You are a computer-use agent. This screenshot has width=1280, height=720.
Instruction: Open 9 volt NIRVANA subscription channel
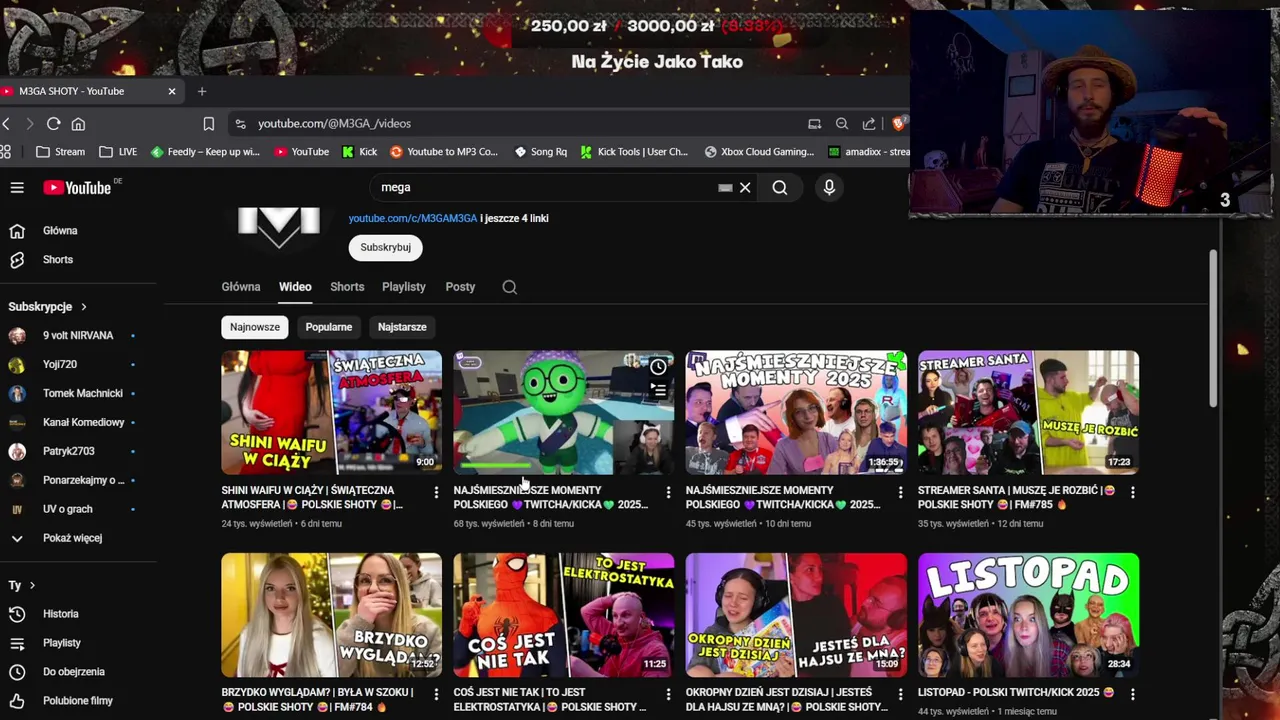pos(78,336)
